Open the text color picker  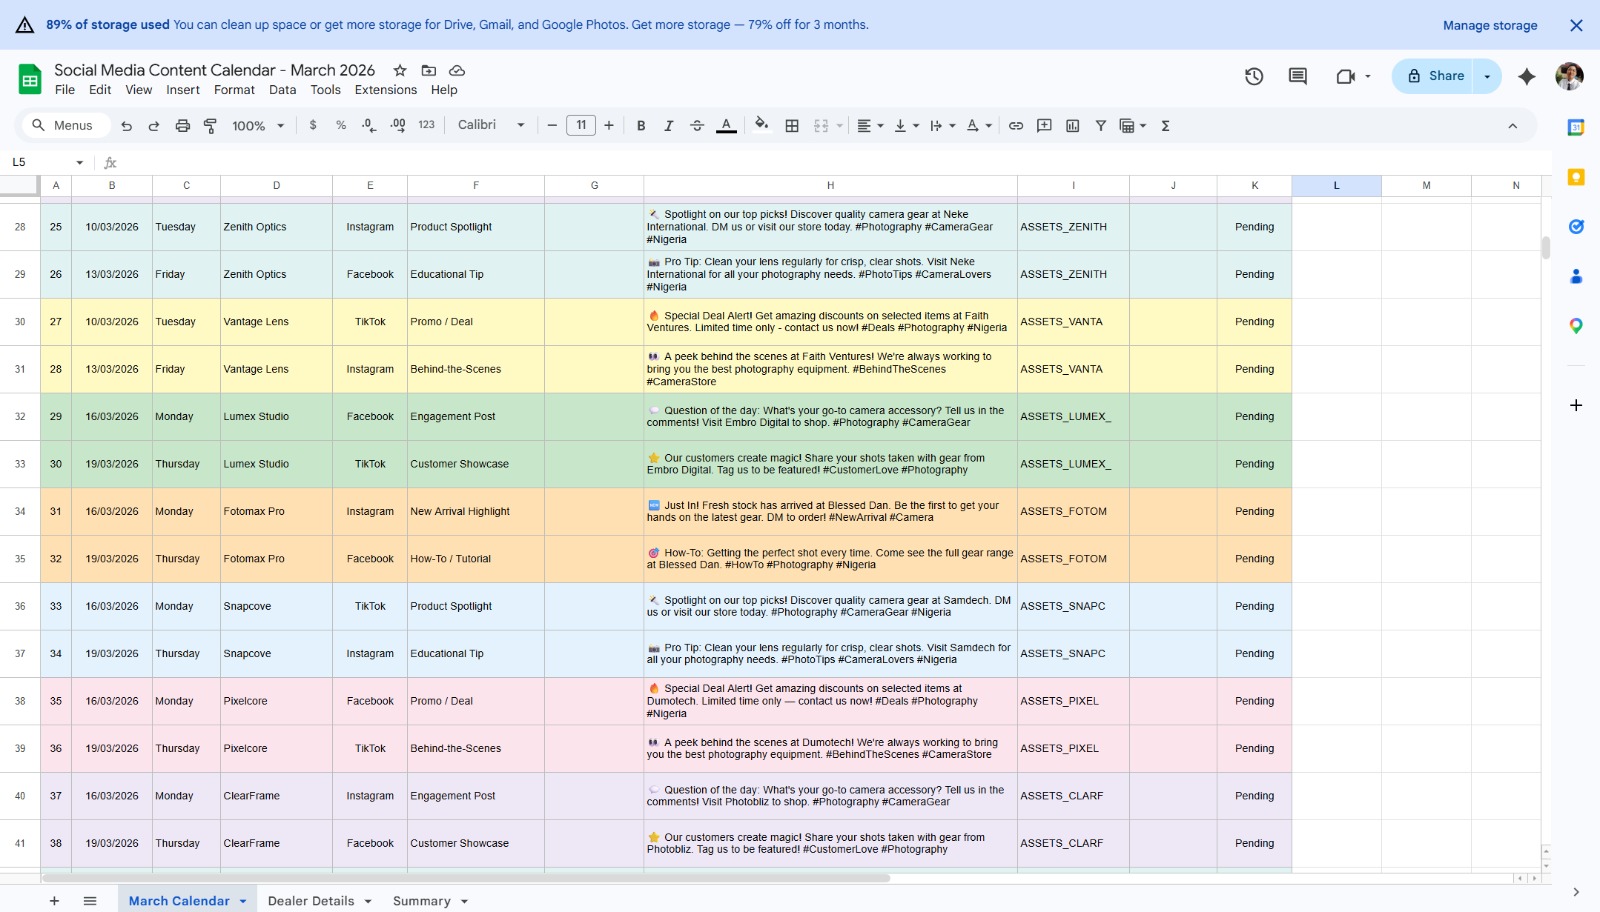click(727, 126)
